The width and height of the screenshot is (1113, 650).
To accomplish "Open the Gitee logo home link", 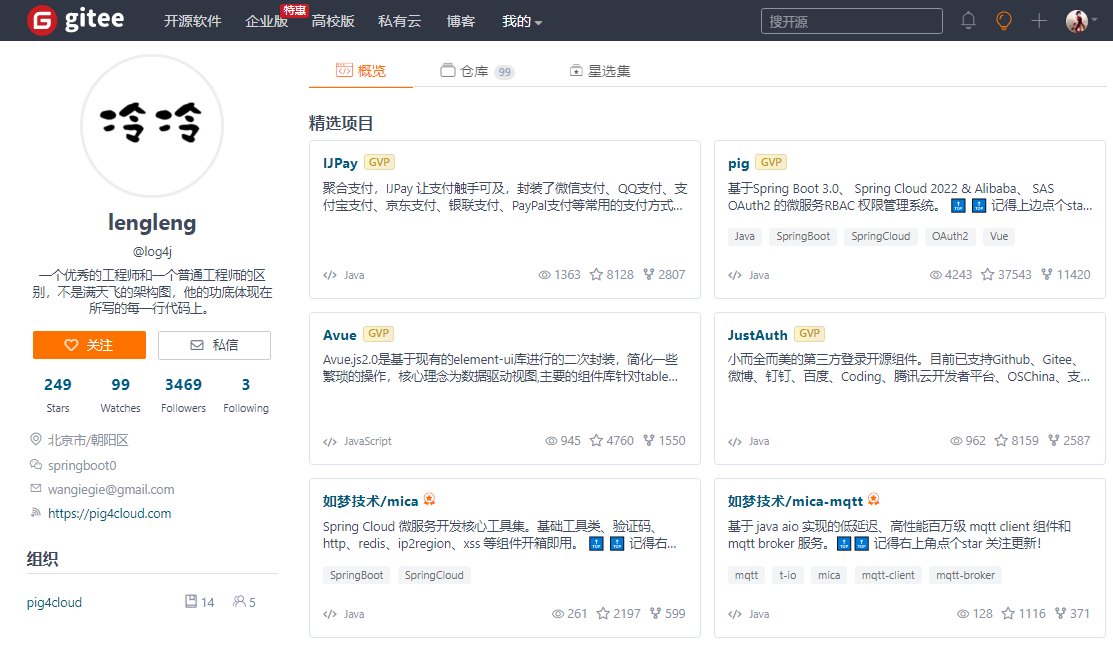I will click(76, 20).
